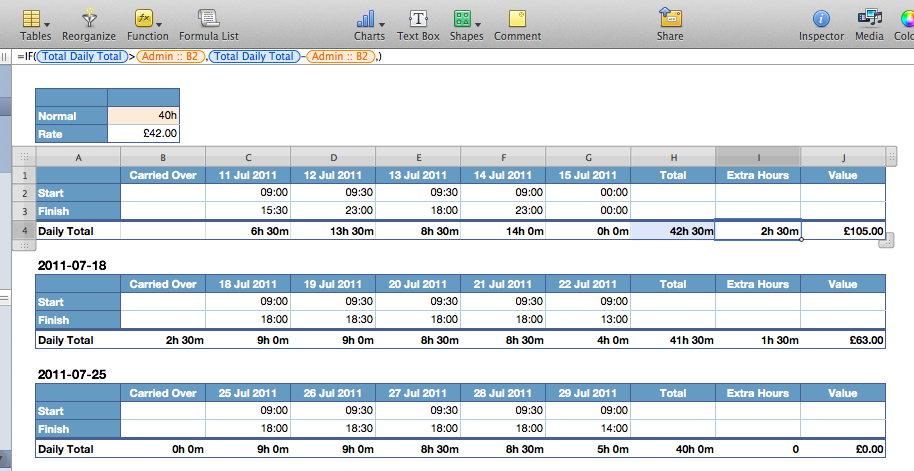Select the 14:00 finish cell for 29 Jul
The width and height of the screenshot is (914, 471).
coord(588,428)
